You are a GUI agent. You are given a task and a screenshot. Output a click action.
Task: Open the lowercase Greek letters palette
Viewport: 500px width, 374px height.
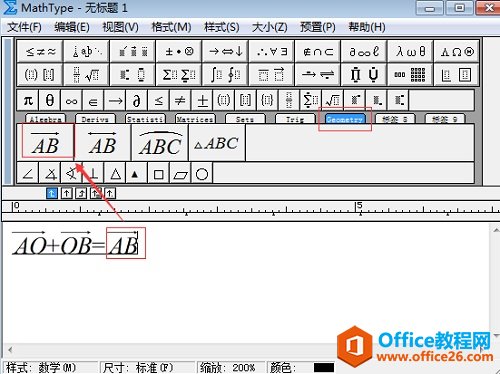coord(410,51)
